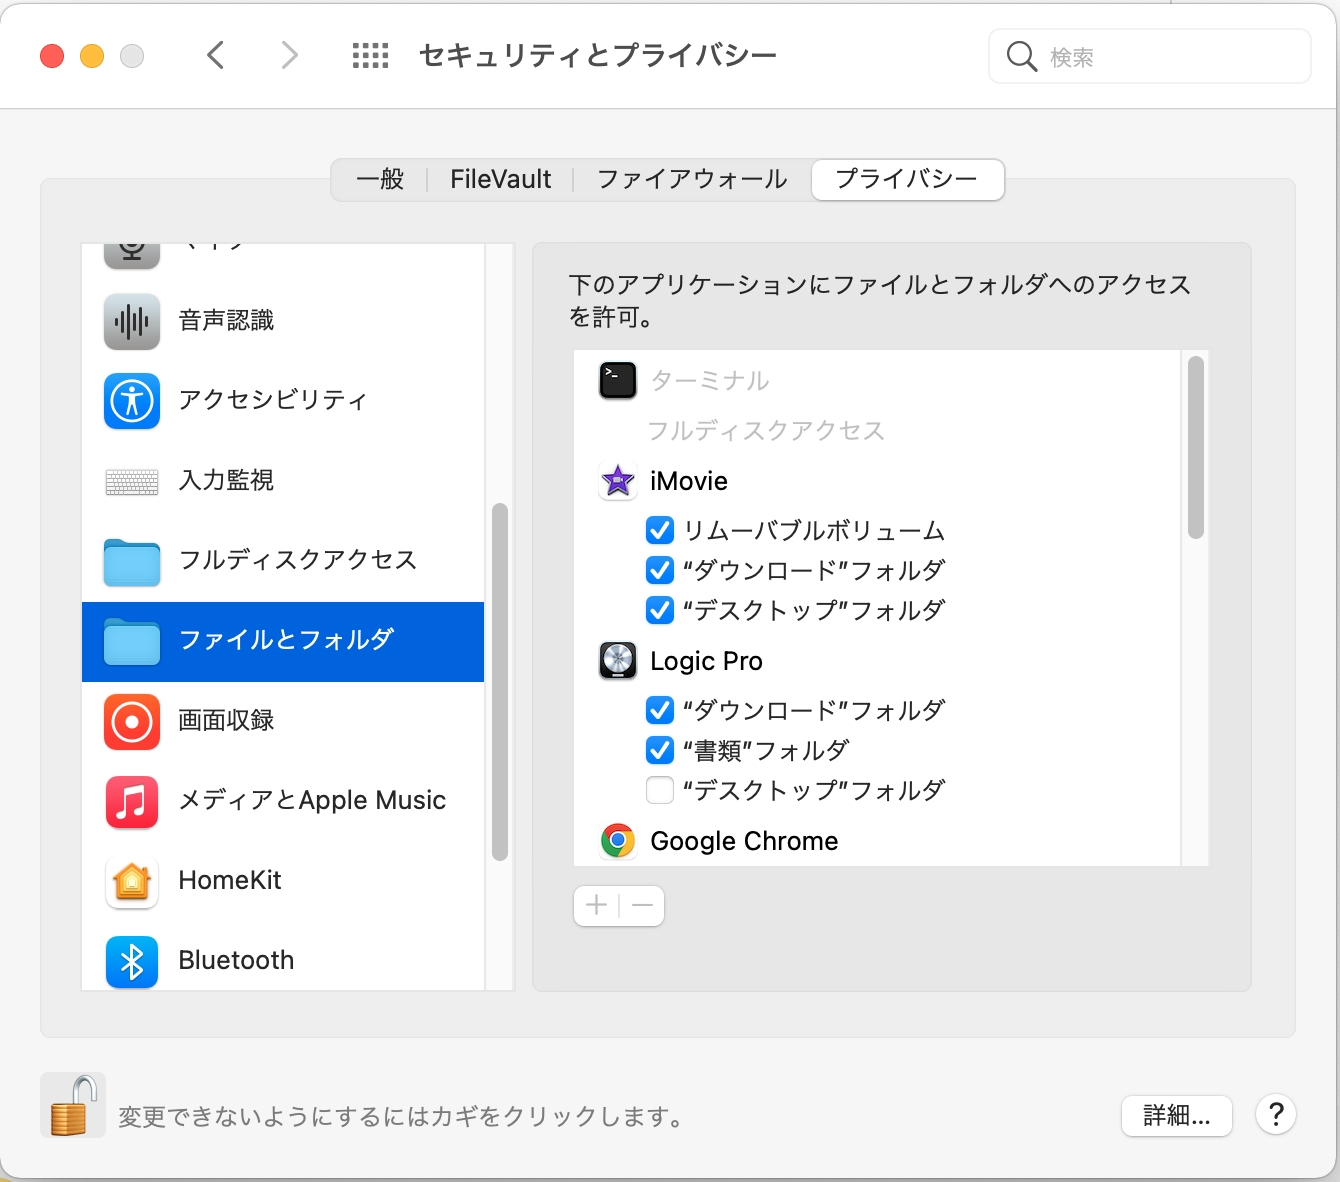This screenshot has height=1182, width=1340.
Task: Click the Terminal app icon
Action: [x=618, y=380]
